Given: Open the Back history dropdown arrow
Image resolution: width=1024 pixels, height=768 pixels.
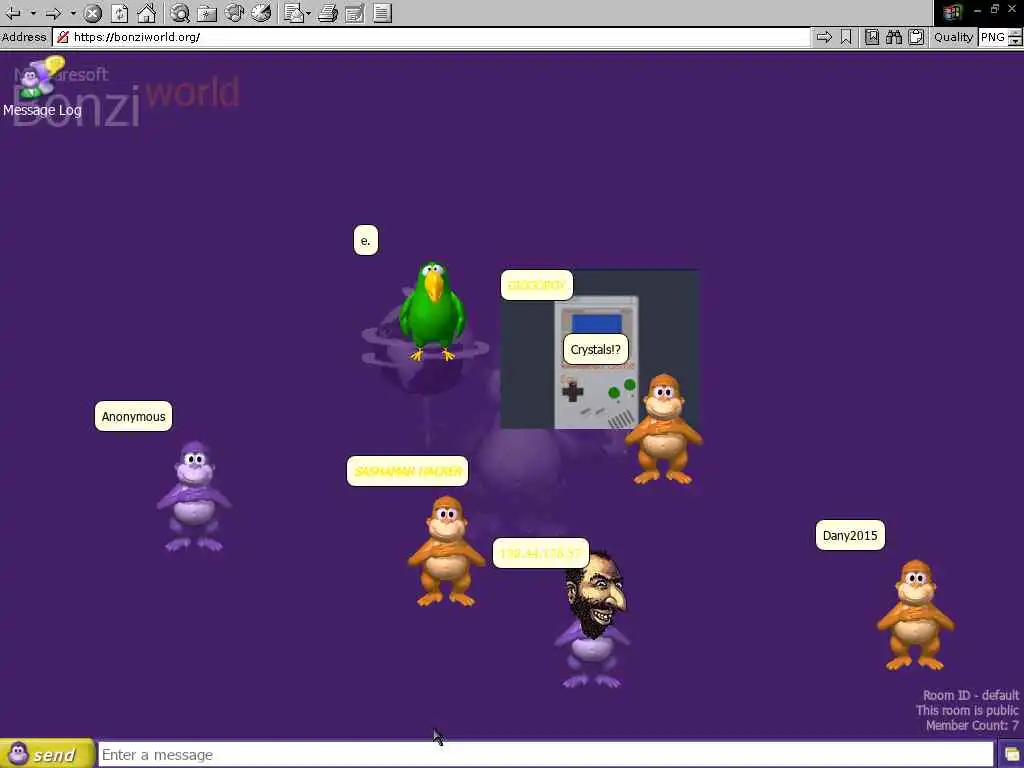Looking at the screenshot, I should 33,13.
